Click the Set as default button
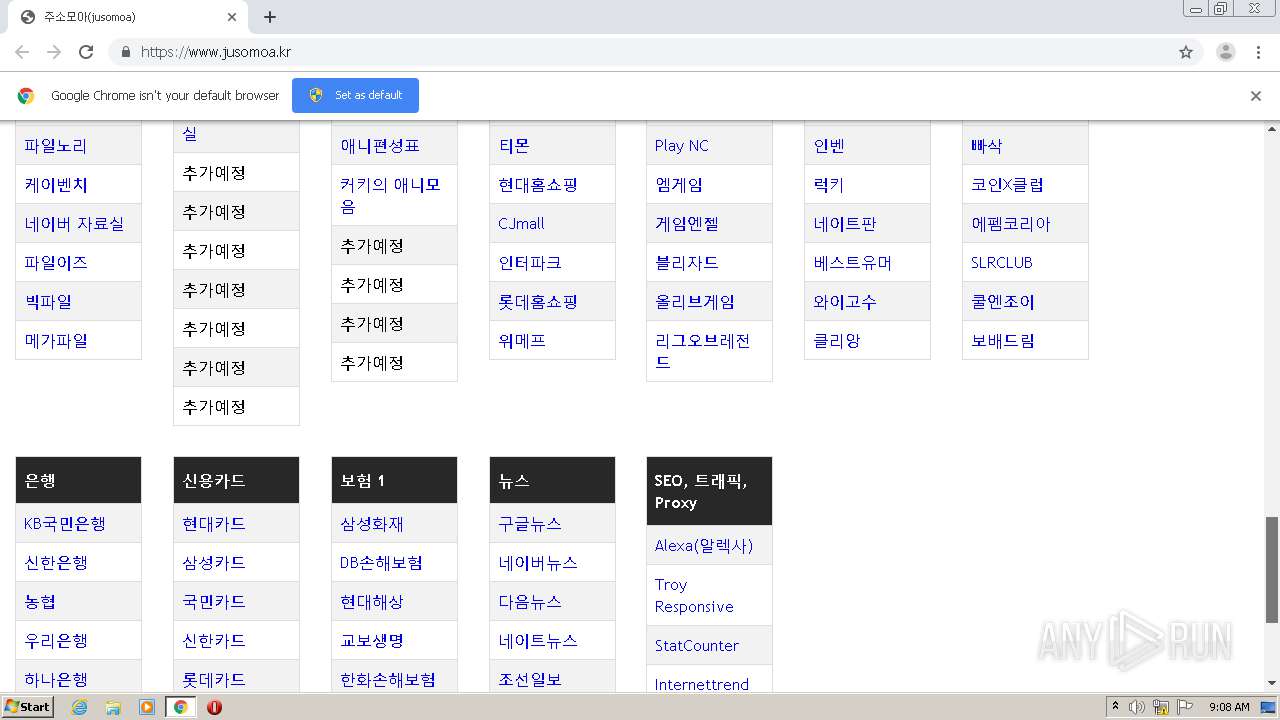The width and height of the screenshot is (1280, 720). (355, 96)
